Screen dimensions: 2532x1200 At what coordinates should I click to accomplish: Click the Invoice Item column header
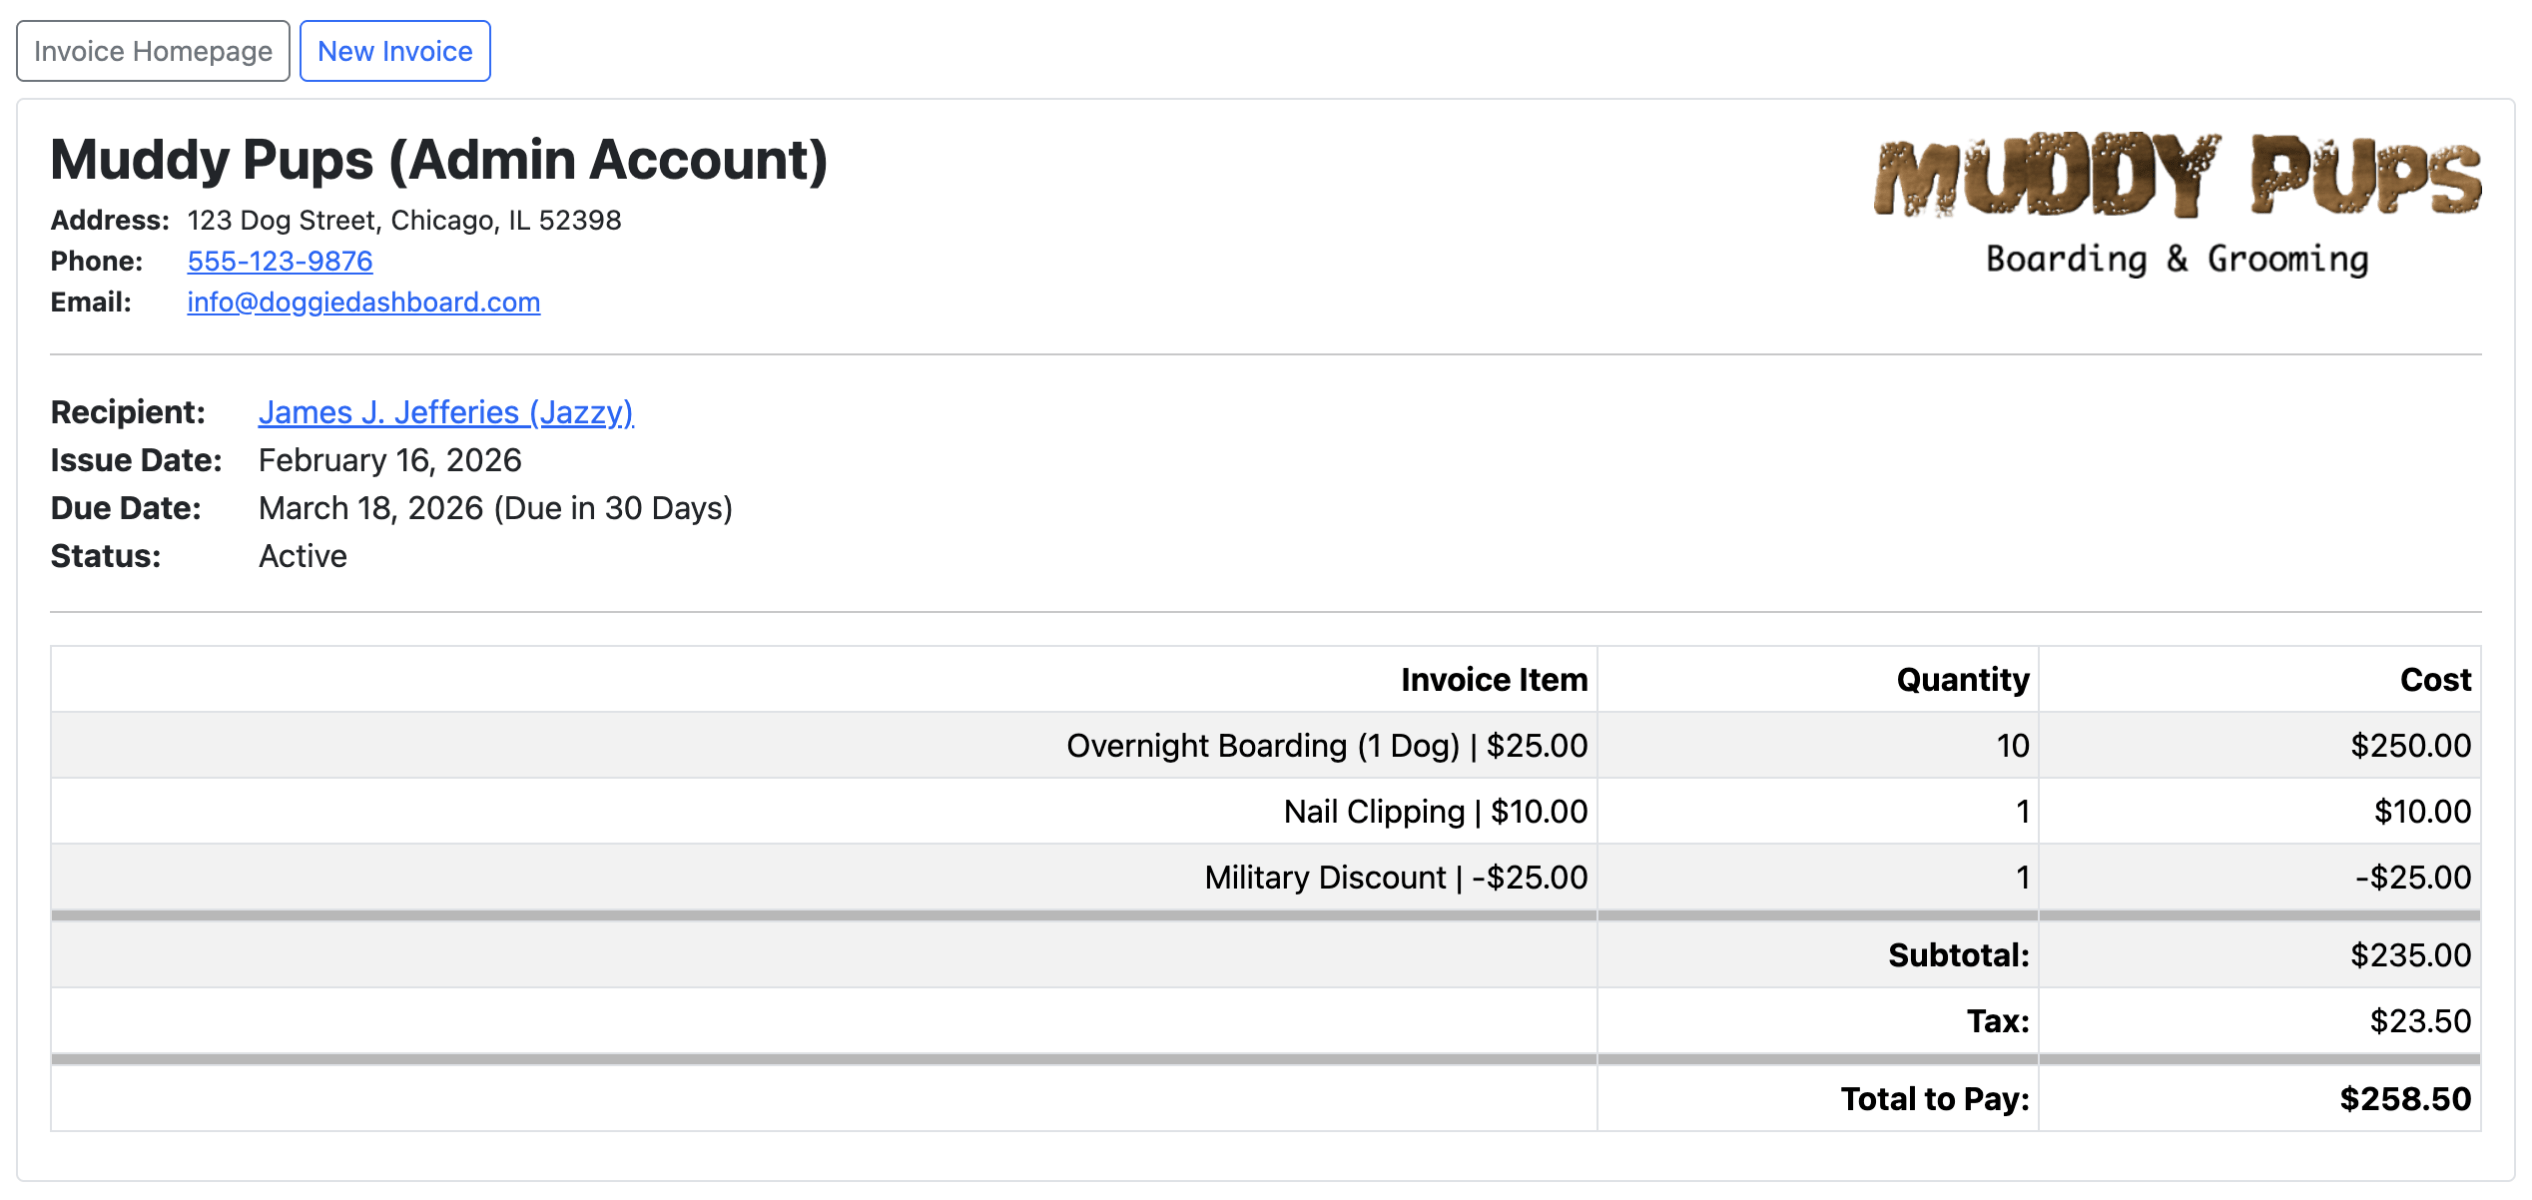(x=1493, y=680)
